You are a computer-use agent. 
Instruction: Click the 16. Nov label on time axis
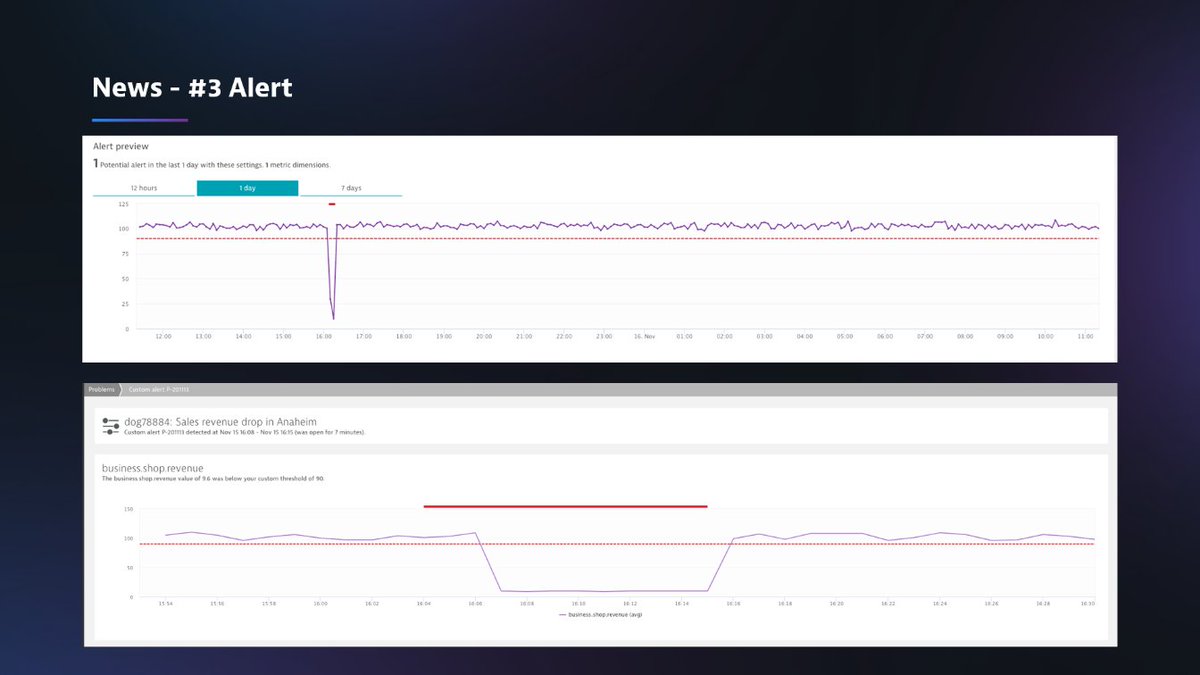coord(645,337)
